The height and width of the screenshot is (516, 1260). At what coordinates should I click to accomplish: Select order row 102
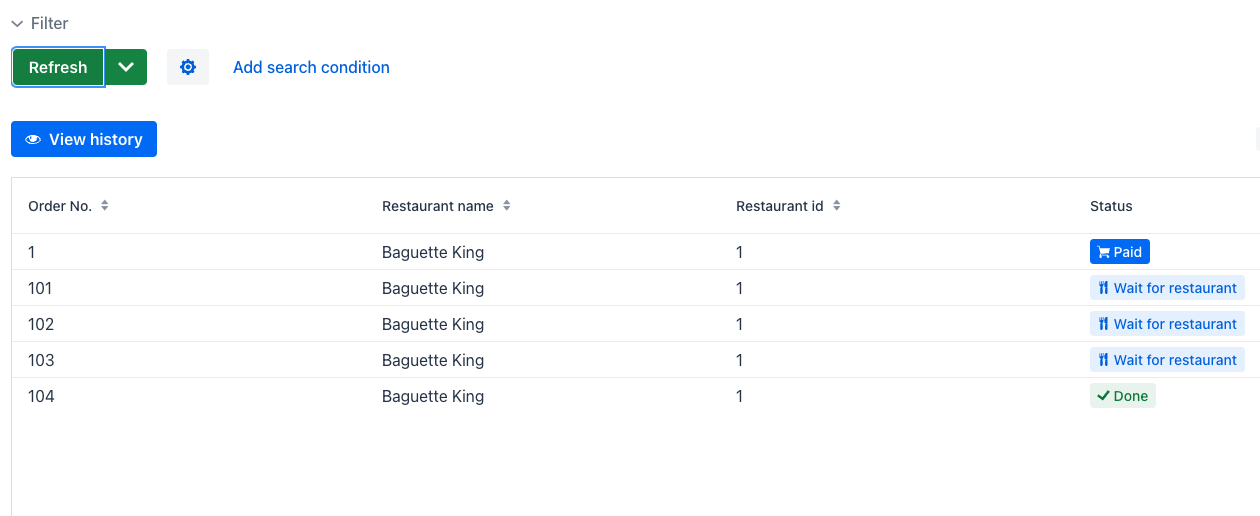636,324
